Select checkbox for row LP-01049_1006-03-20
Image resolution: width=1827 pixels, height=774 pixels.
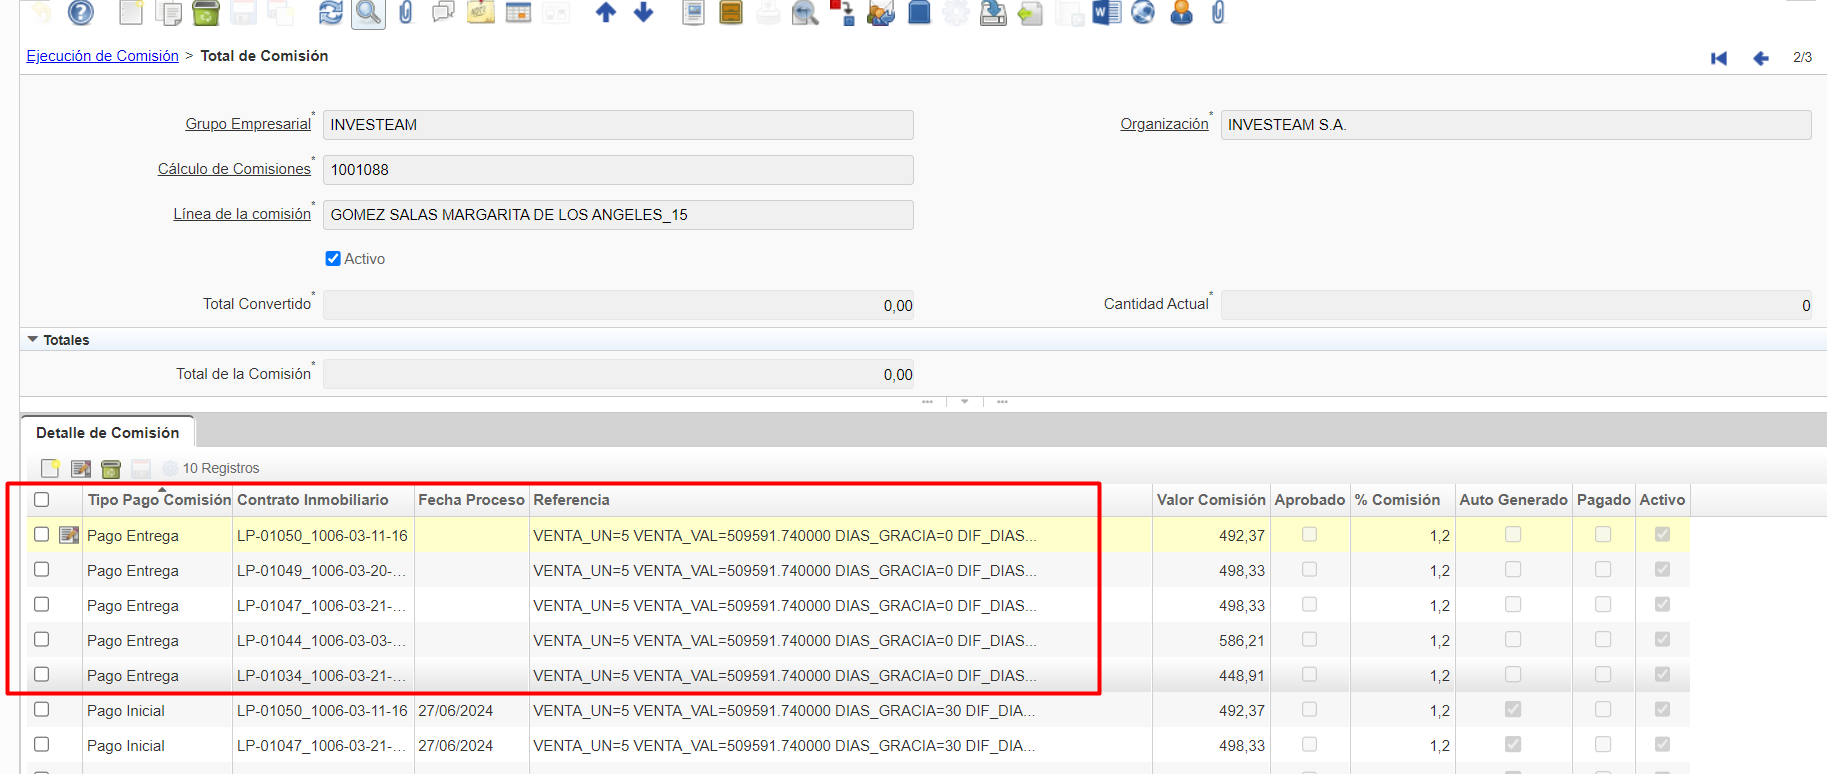[x=41, y=570]
